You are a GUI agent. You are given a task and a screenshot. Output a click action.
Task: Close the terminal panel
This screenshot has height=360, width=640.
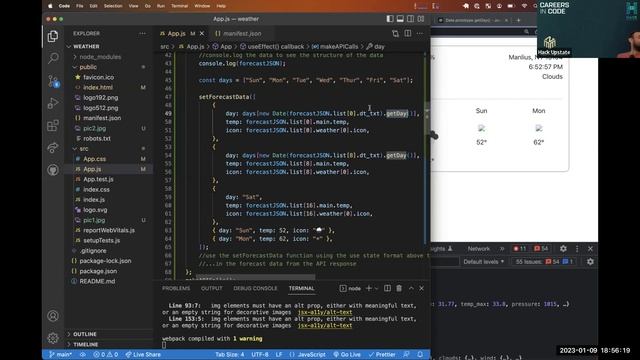pyautogui.click(x=422, y=288)
